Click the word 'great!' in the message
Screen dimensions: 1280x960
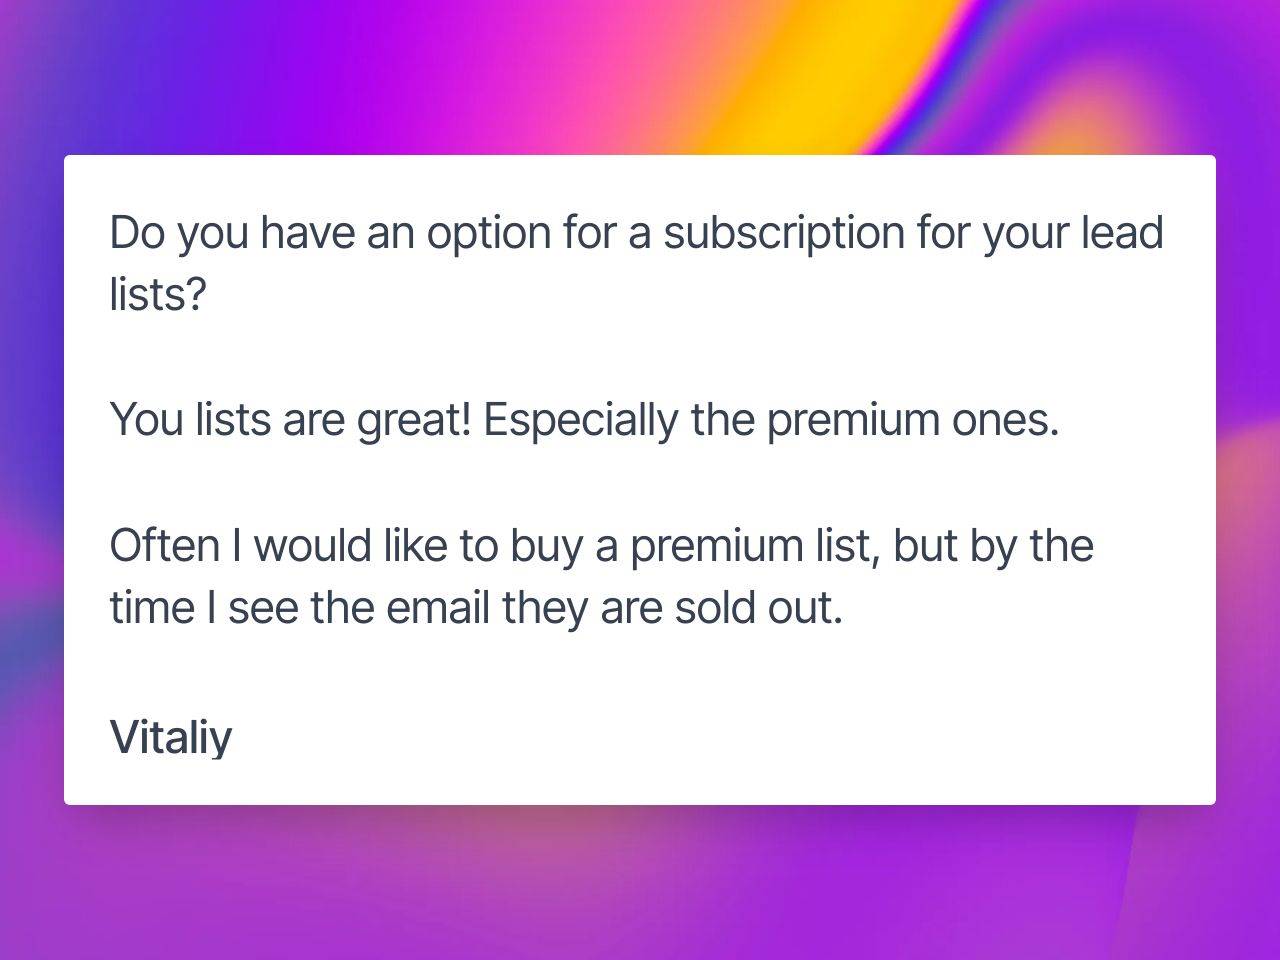(x=413, y=420)
